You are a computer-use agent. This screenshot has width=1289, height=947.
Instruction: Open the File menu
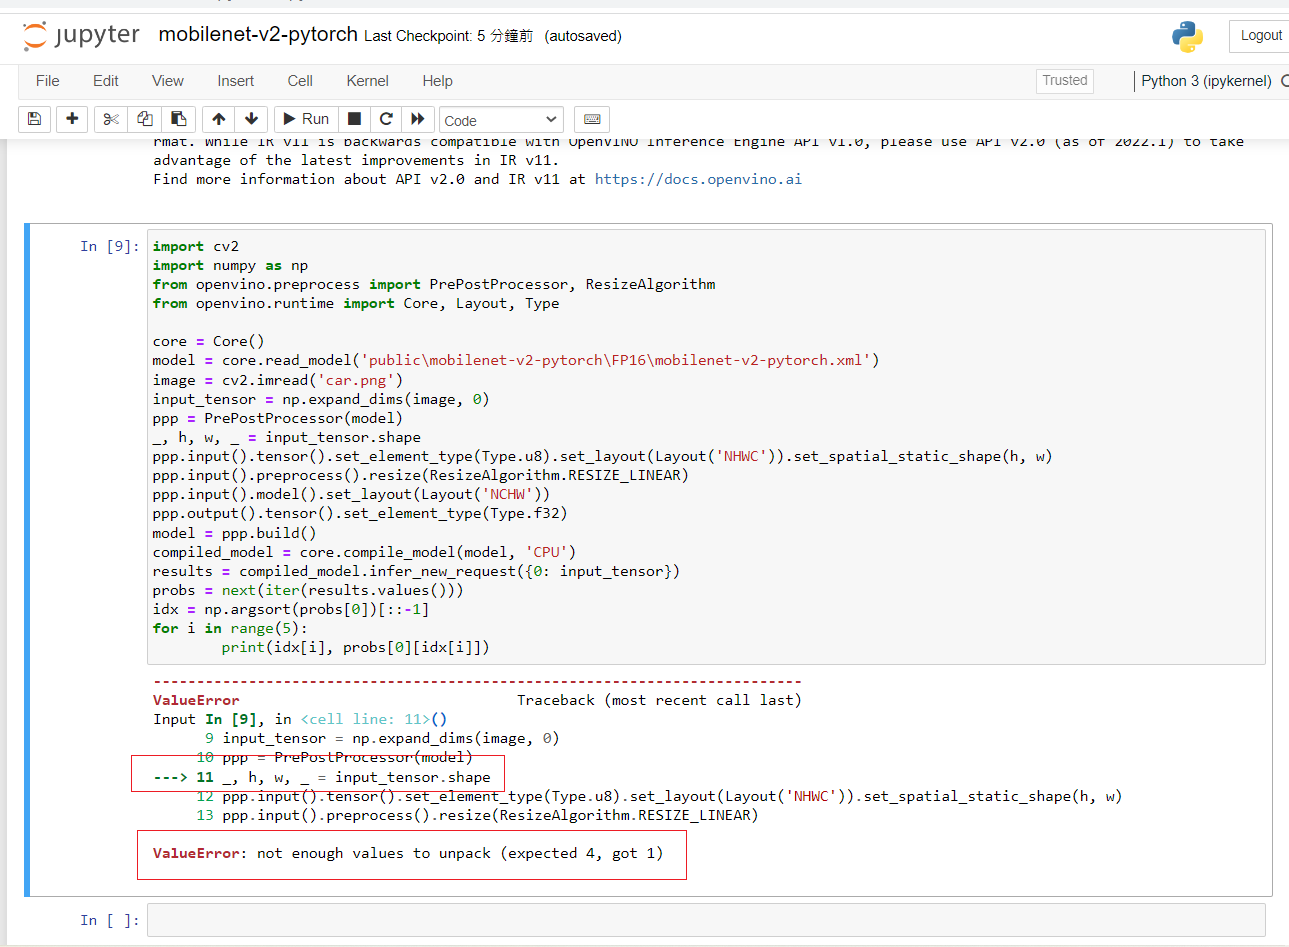click(47, 81)
